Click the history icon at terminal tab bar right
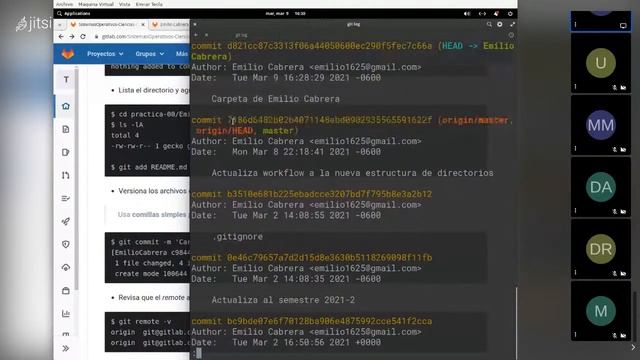The height and width of the screenshot is (360, 640). coord(511,35)
